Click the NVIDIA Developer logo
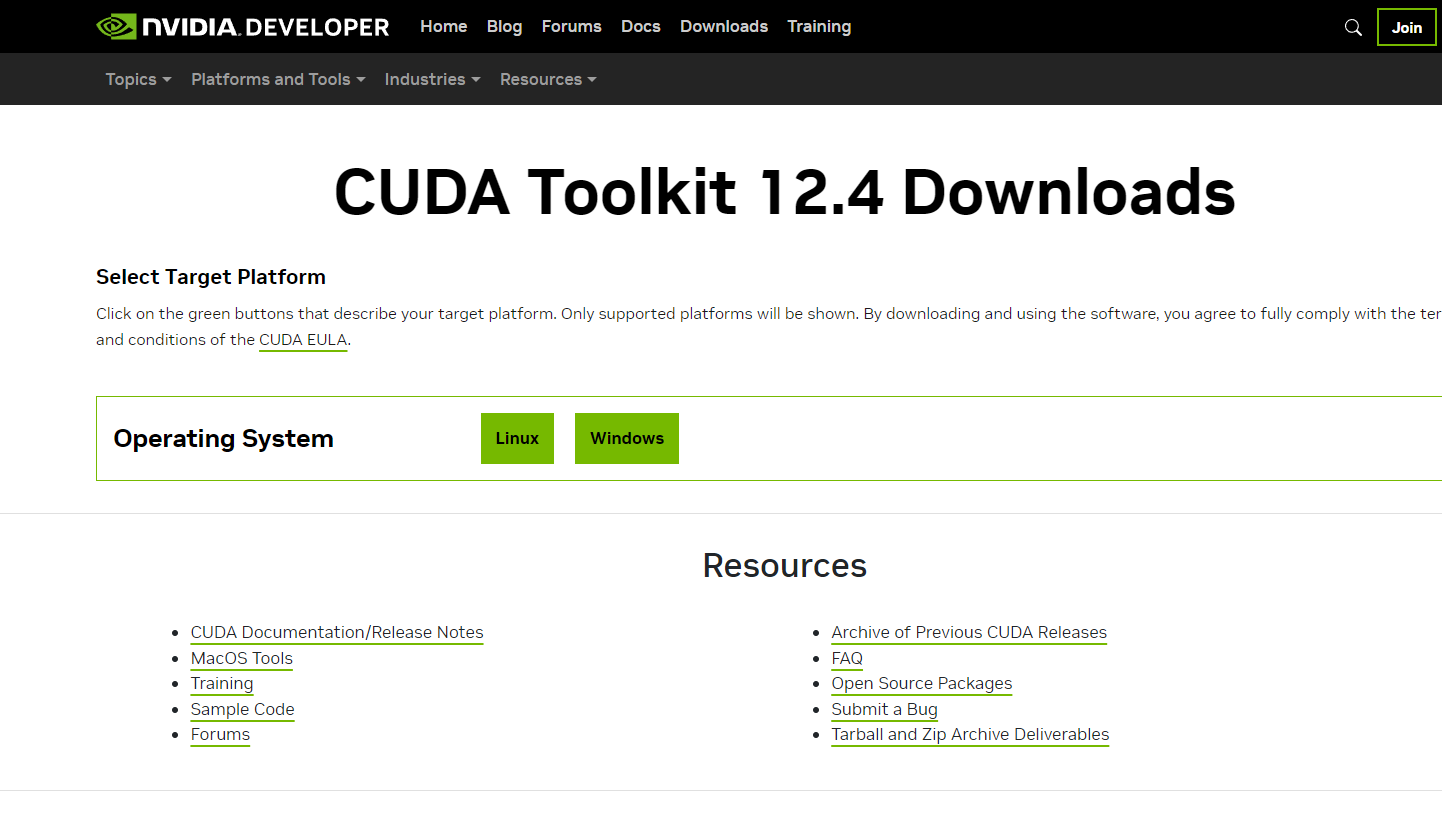This screenshot has height=814, width=1442. pos(243,27)
